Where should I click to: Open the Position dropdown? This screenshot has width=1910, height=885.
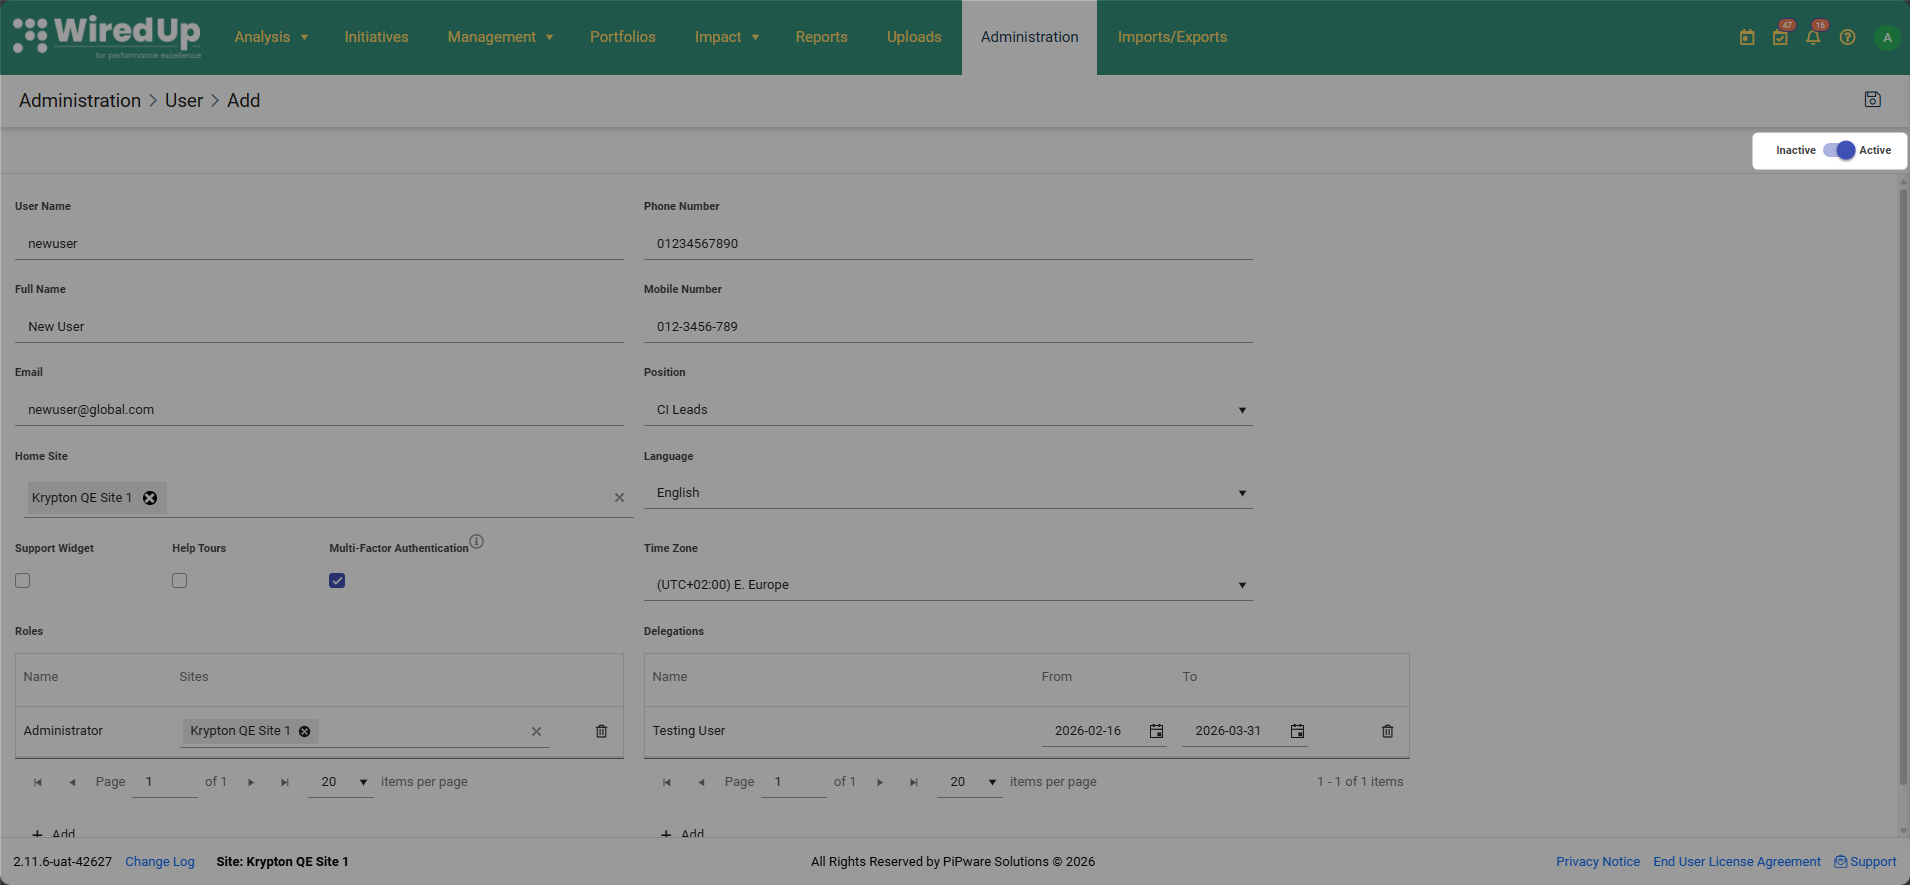948,410
